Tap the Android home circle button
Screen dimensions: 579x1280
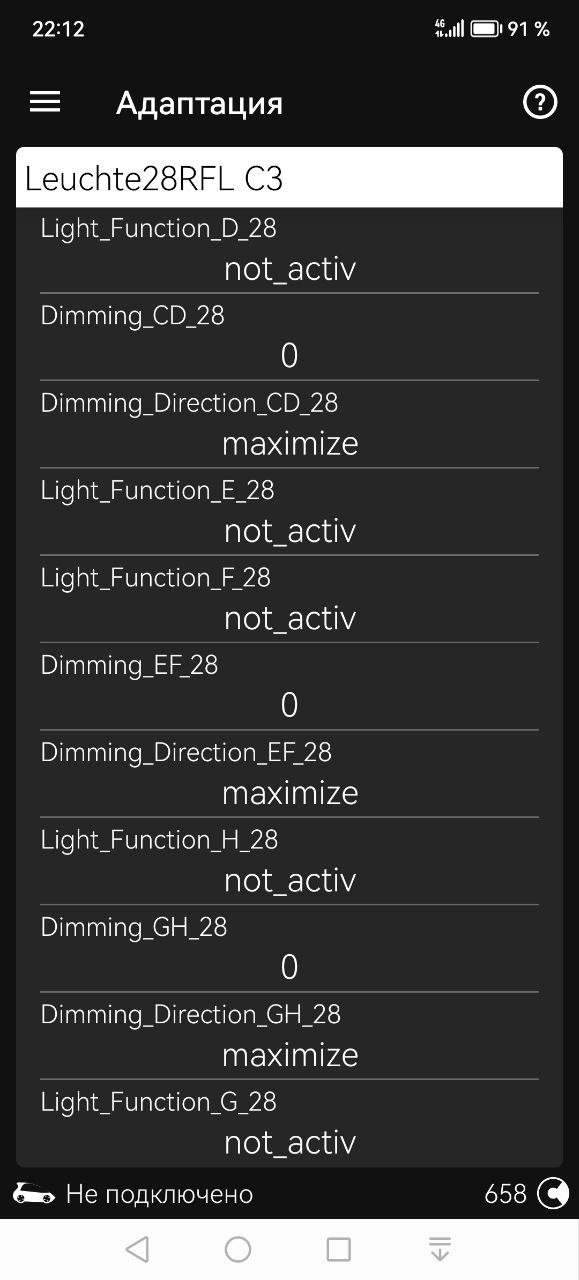coord(238,1249)
